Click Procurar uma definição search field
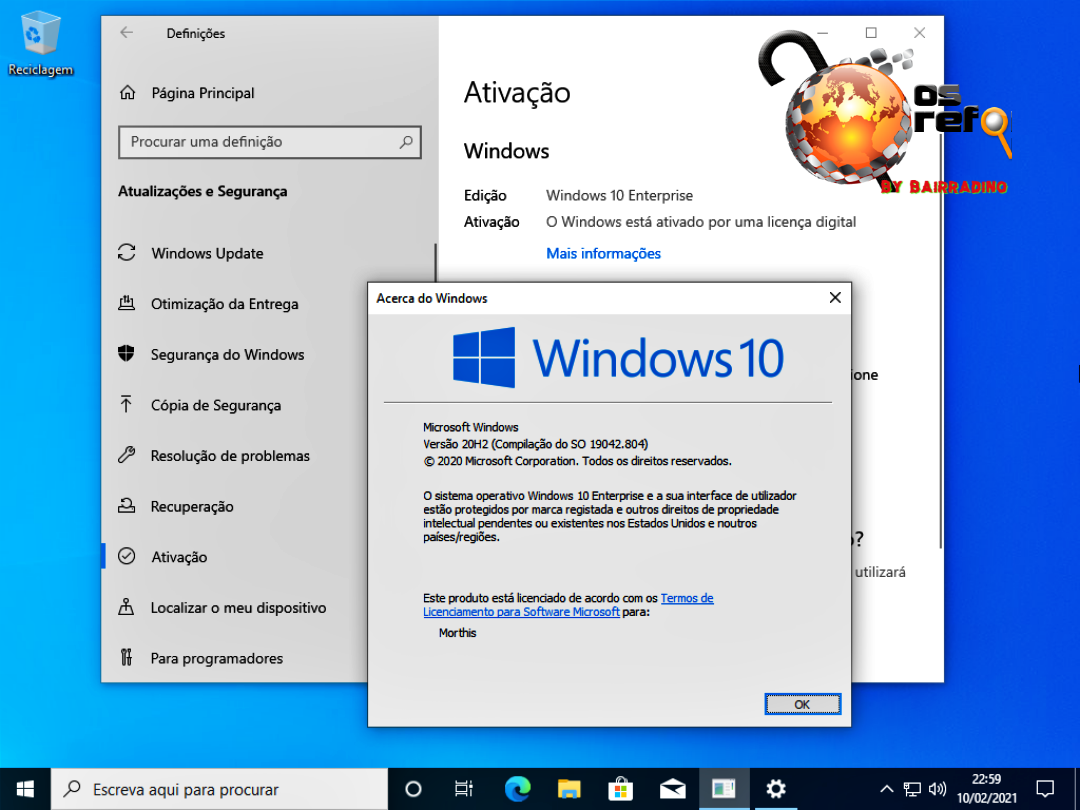Viewport: 1080px width, 810px height. coord(269,142)
